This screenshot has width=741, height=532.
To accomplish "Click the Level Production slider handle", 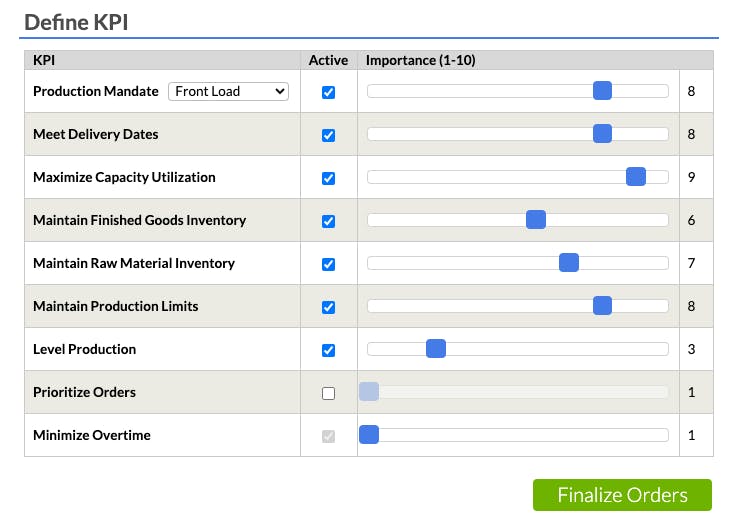I will (x=436, y=349).
